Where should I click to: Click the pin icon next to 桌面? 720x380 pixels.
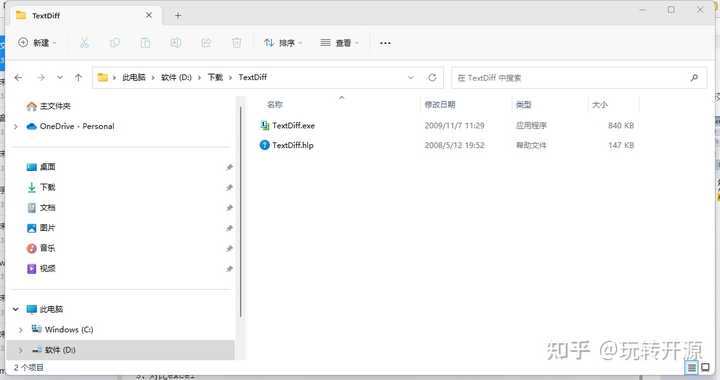point(229,167)
